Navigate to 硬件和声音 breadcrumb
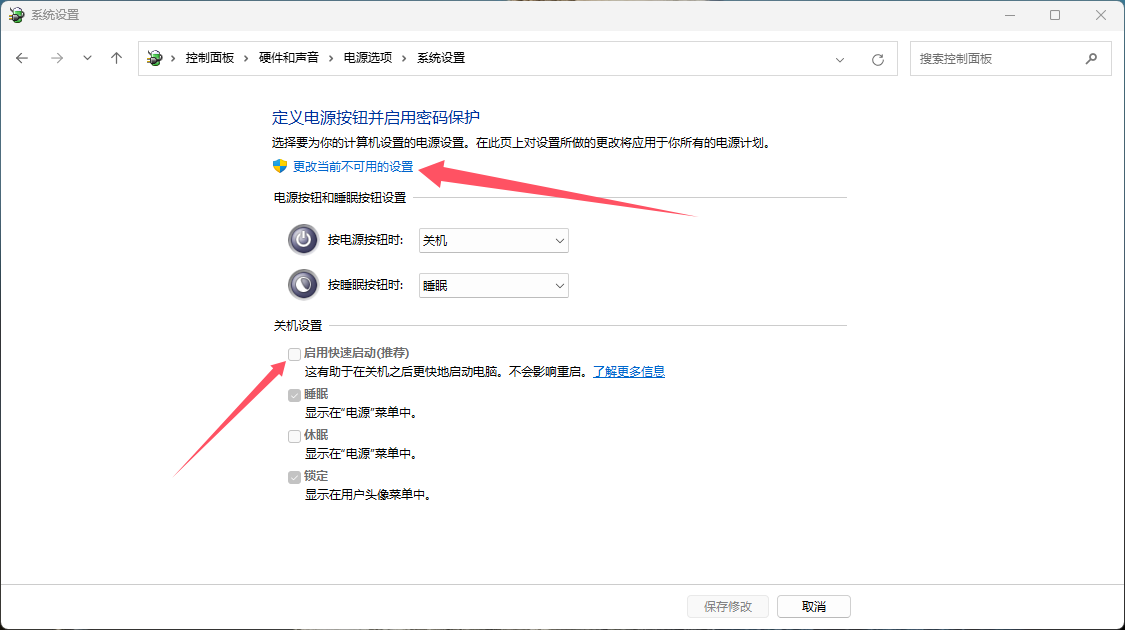Image resolution: width=1125 pixels, height=630 pixels. click(288, 58)
